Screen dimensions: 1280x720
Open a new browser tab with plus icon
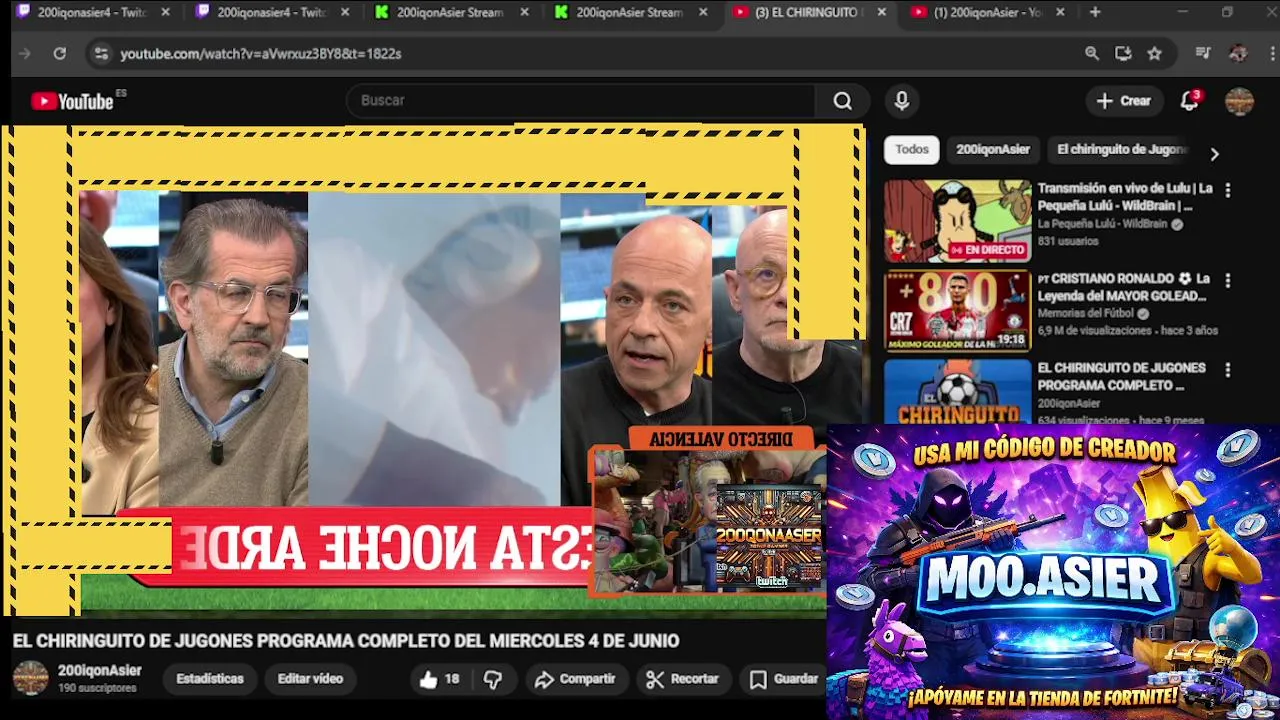1095,12
